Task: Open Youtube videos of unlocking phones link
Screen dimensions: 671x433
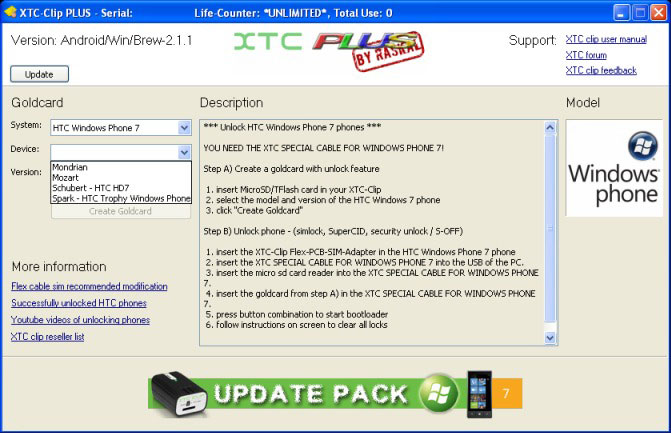Action: coord(80,320)
